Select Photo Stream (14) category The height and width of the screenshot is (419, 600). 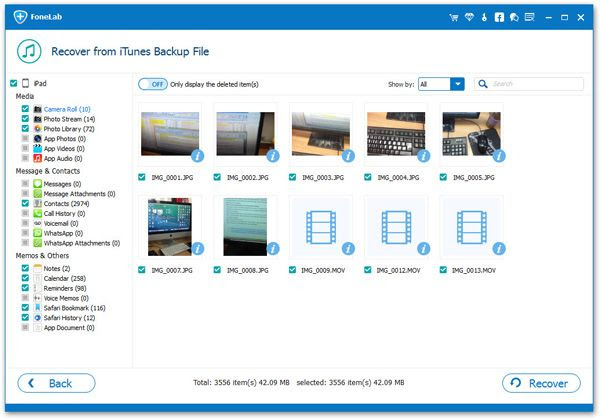pyautogui.click(x=69, y=119)
